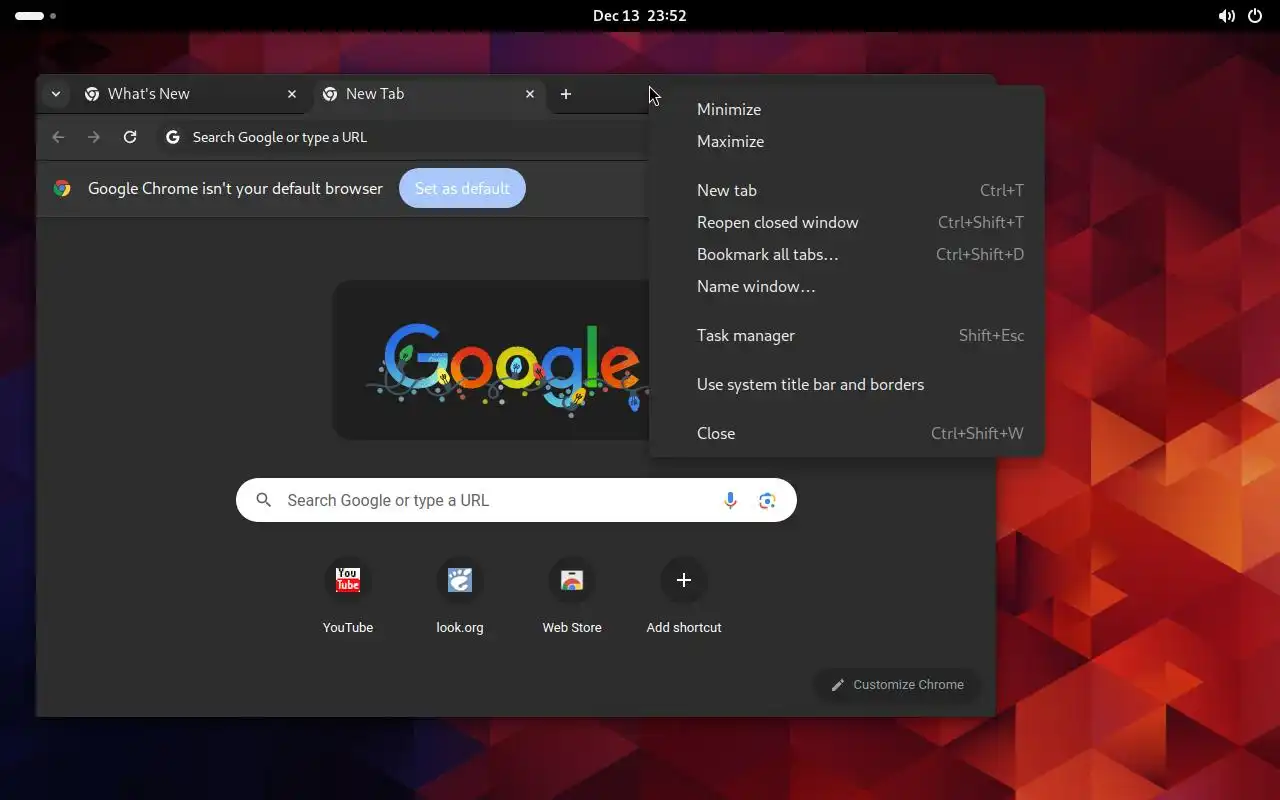The width and height of the screenshot is (1280, 800).
Task: Add a new shortcut tile
Action: (x=684, y=597)
